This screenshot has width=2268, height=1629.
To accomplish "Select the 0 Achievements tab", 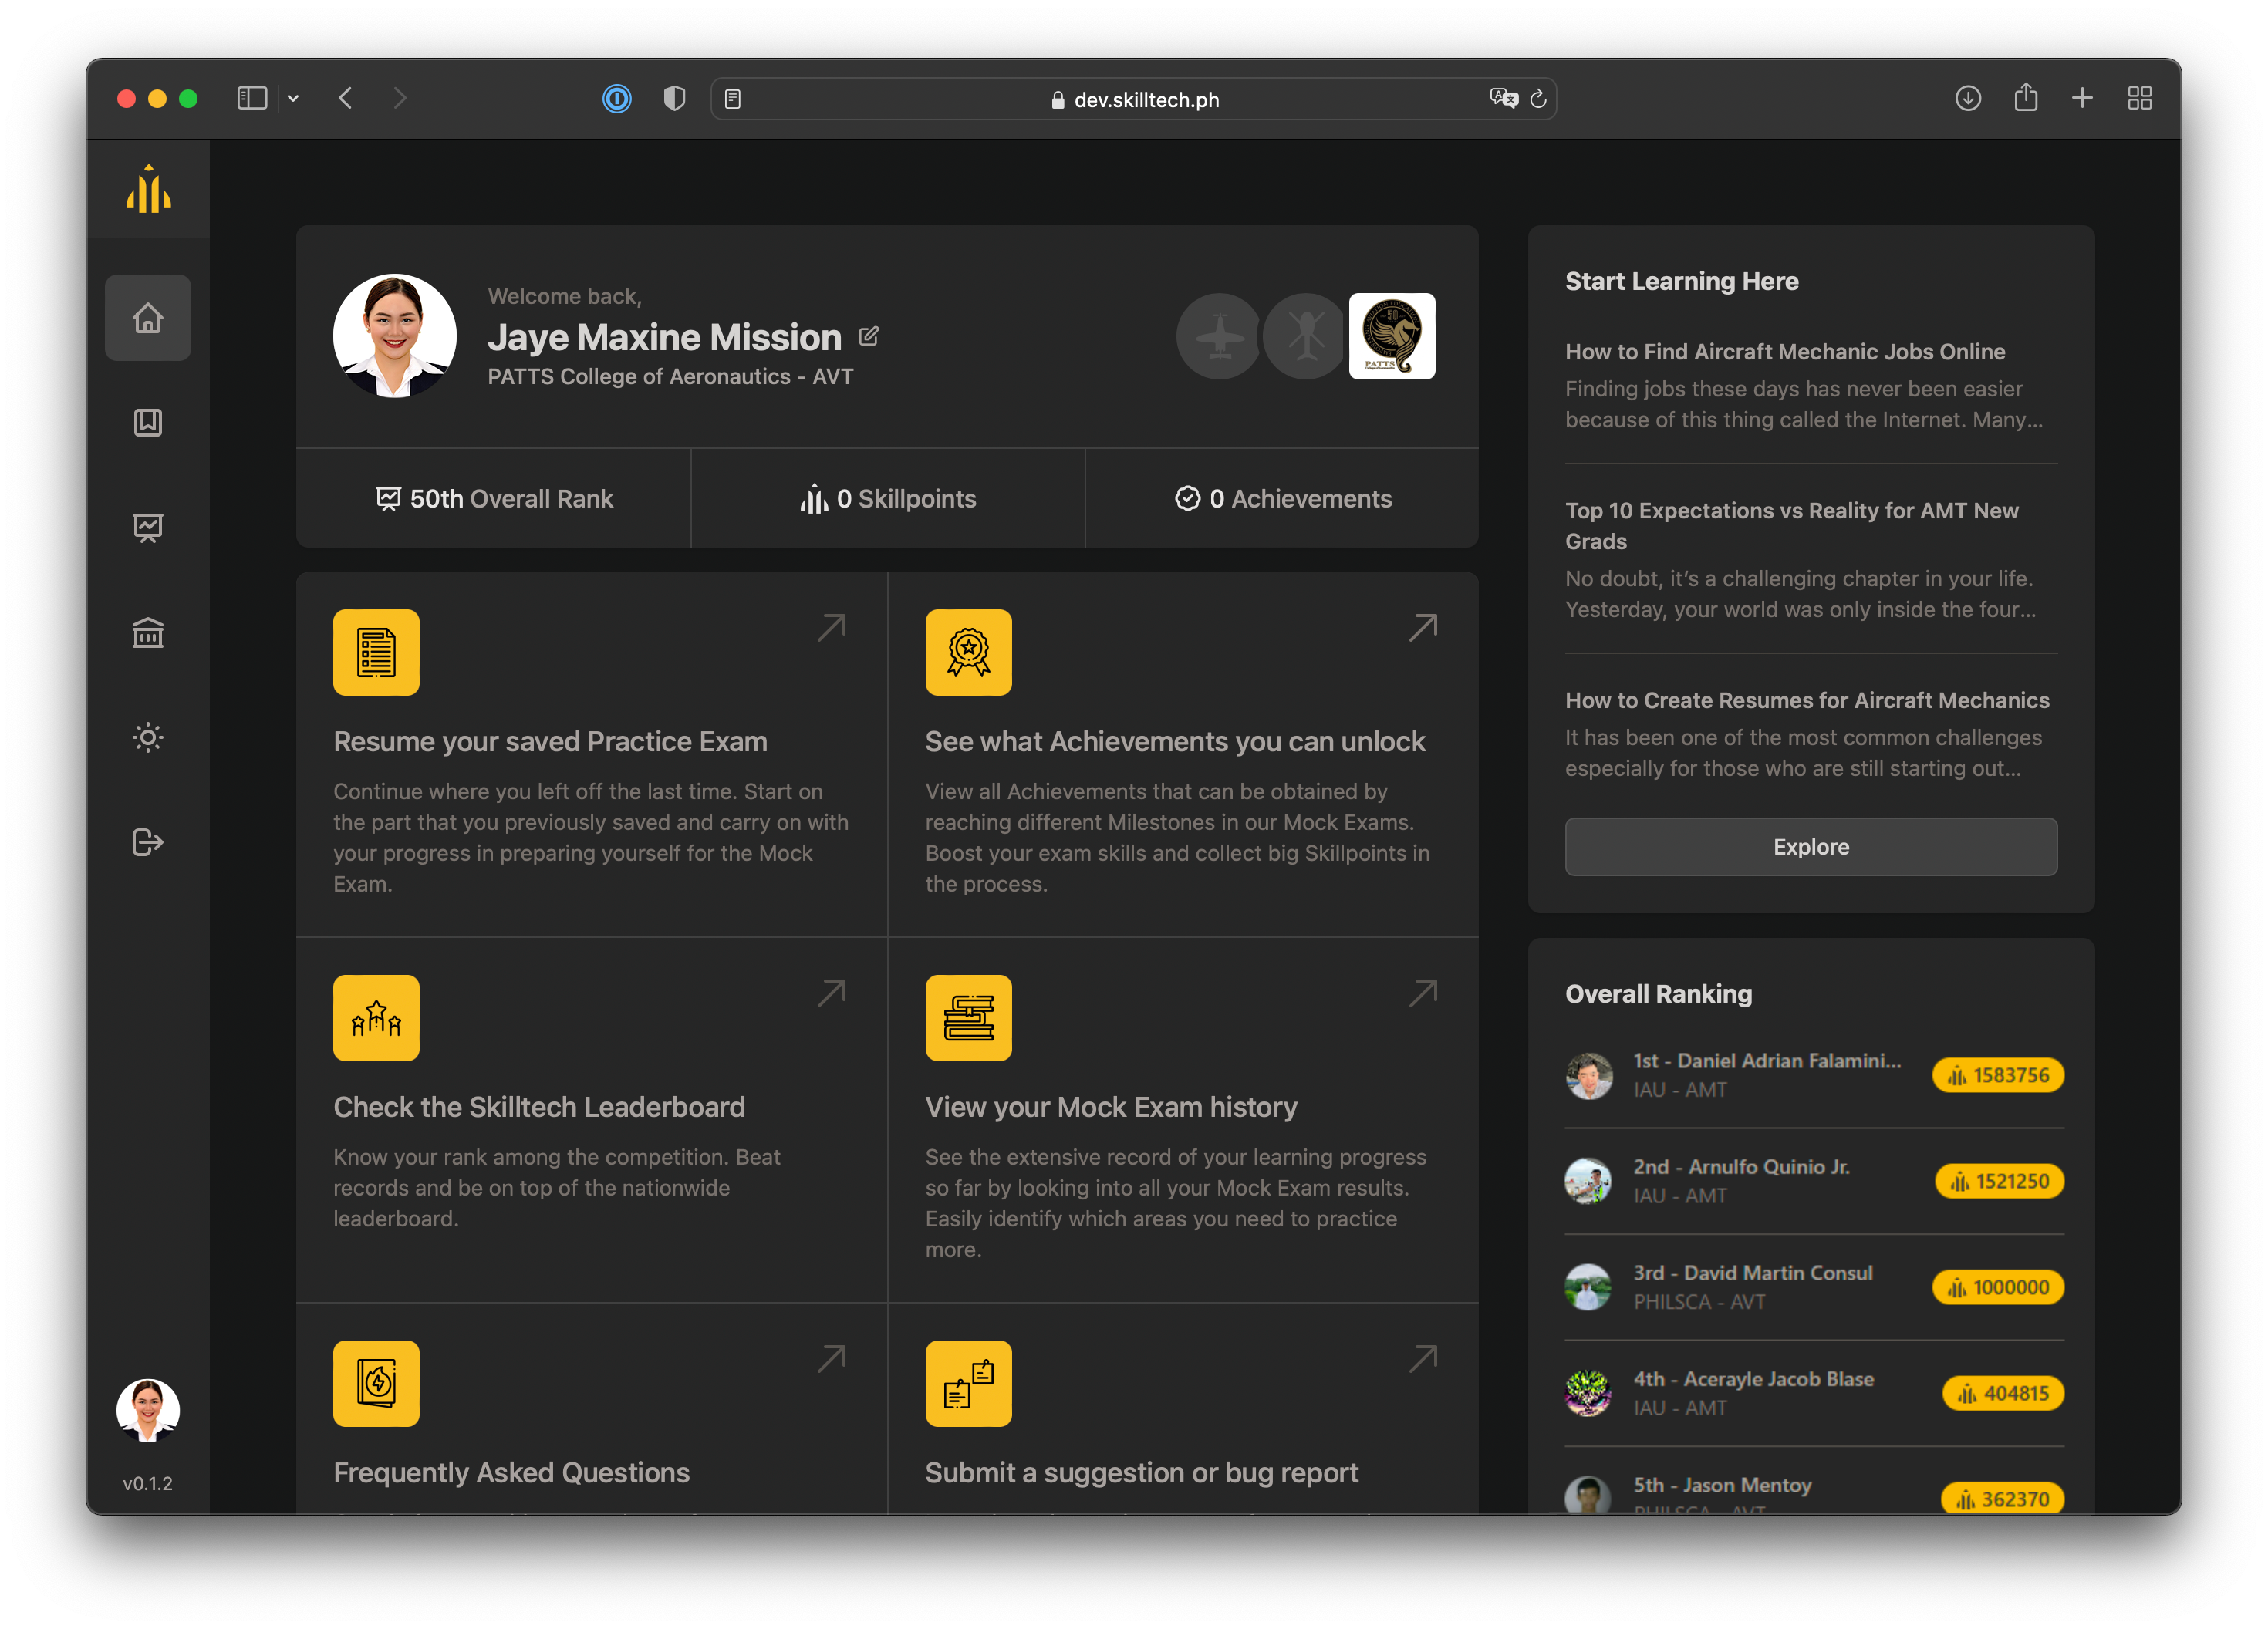I will [1282, 498].
